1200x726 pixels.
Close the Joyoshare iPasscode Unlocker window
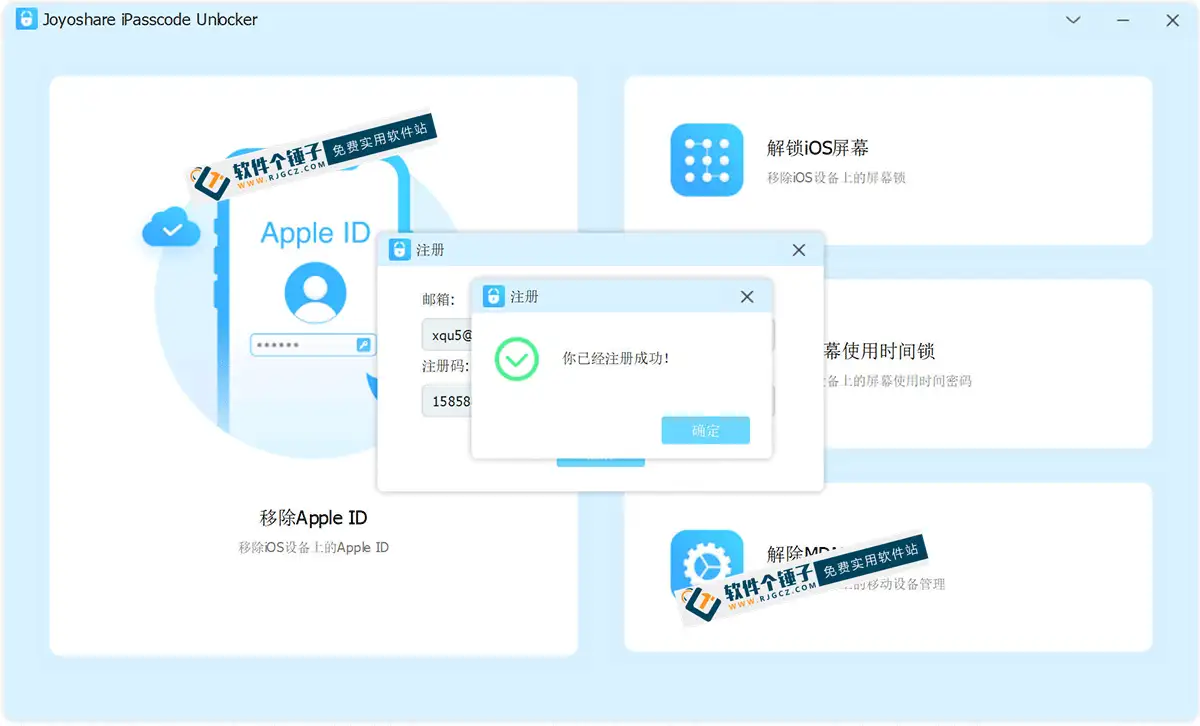pyautogui.click(x=1173, y=20)
